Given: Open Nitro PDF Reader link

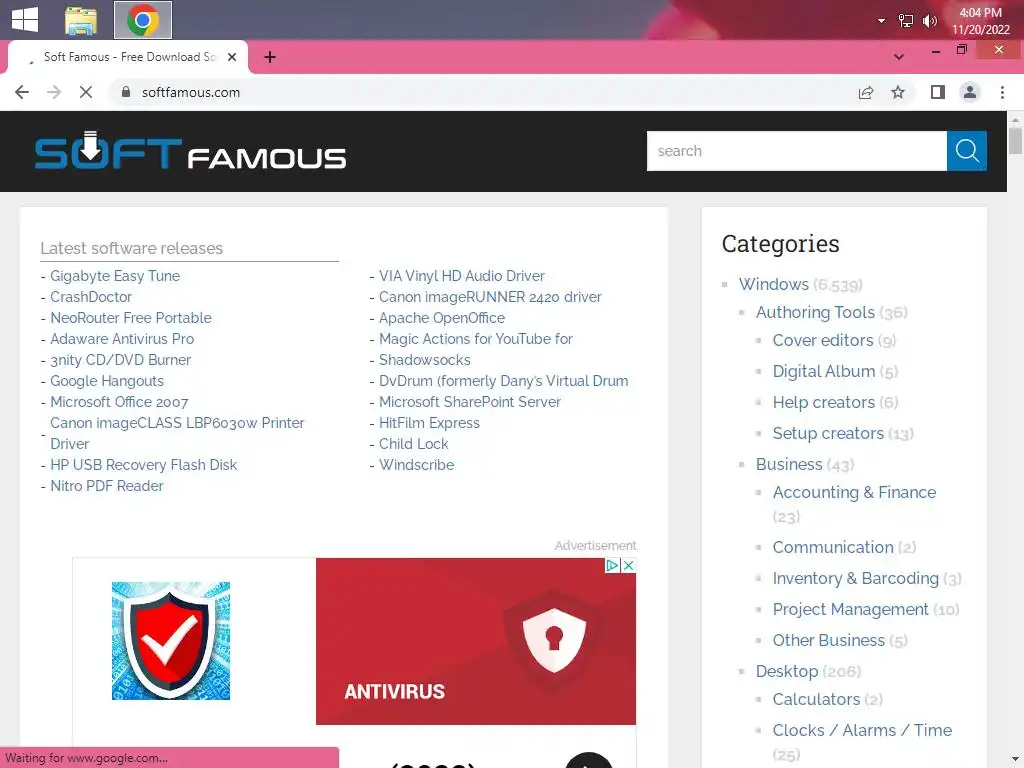Looking at the screenshot, I should point(106,486).
